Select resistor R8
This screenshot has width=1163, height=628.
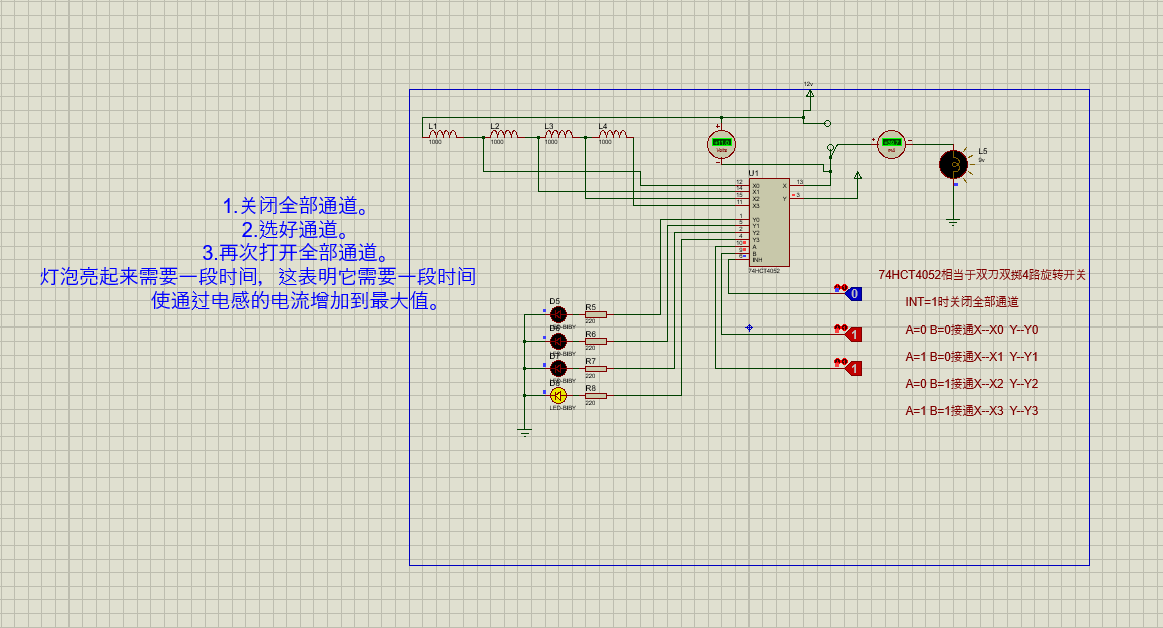(x=596, y=395)
